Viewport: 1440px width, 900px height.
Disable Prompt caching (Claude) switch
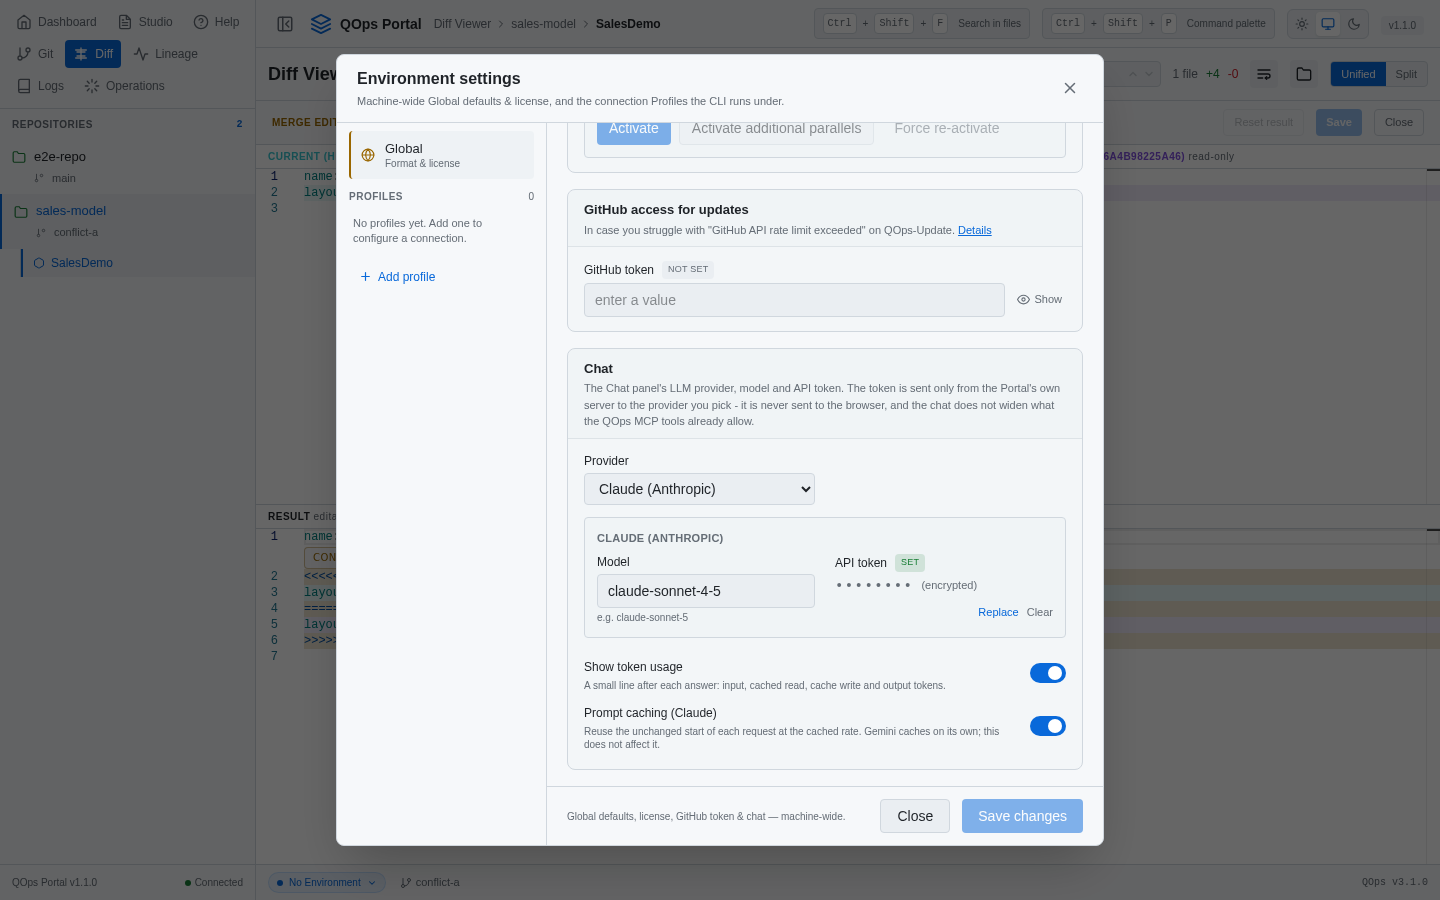point(1048,726)
